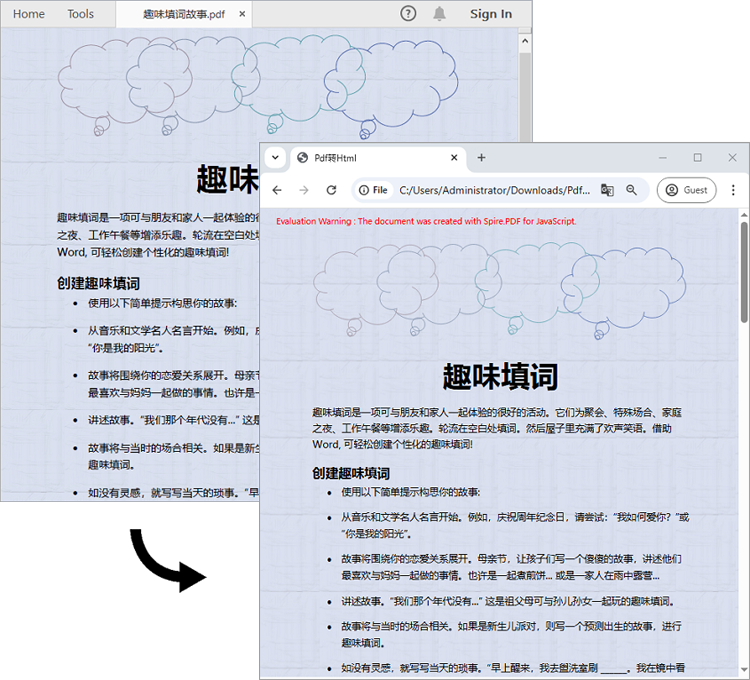
Task: Click bullet starting 从音乐和文学名人名言开始 in browser
Action: click(x=515, y=525)
